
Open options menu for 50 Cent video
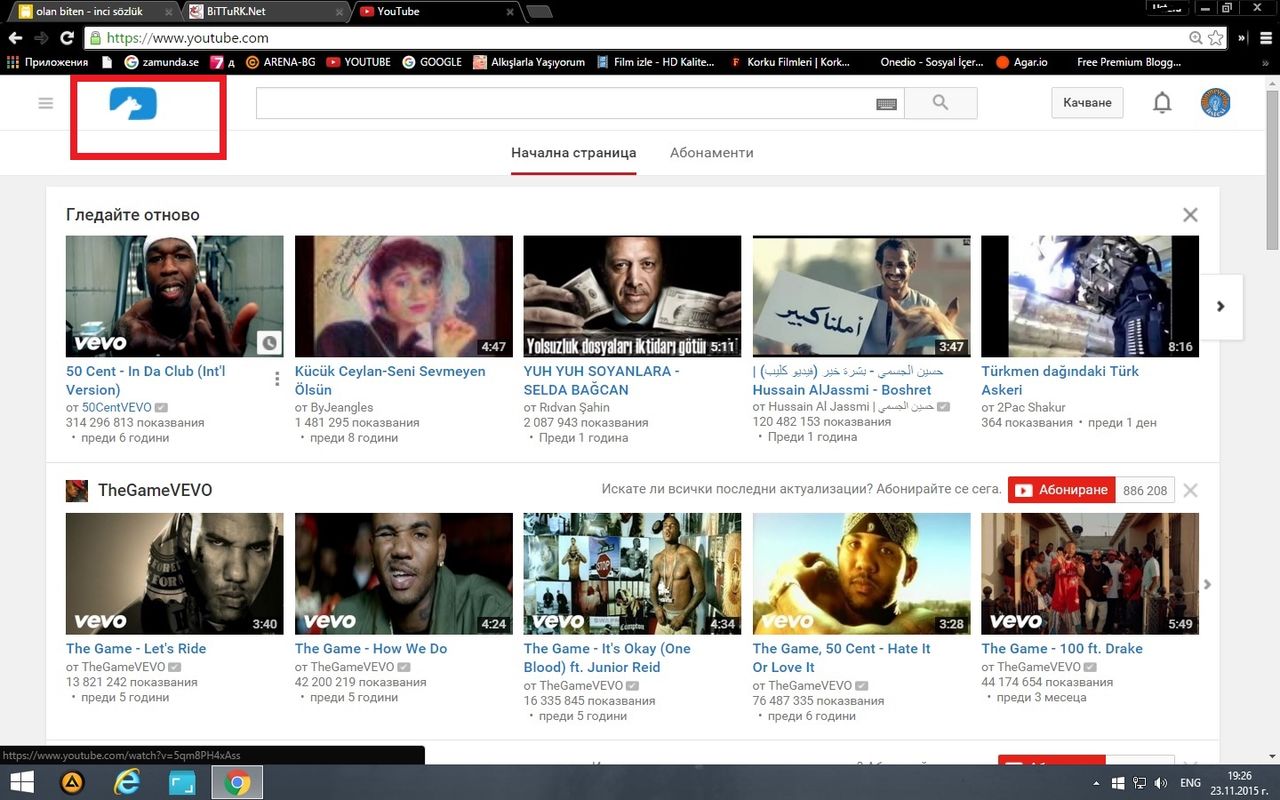(x=277, y=379)
